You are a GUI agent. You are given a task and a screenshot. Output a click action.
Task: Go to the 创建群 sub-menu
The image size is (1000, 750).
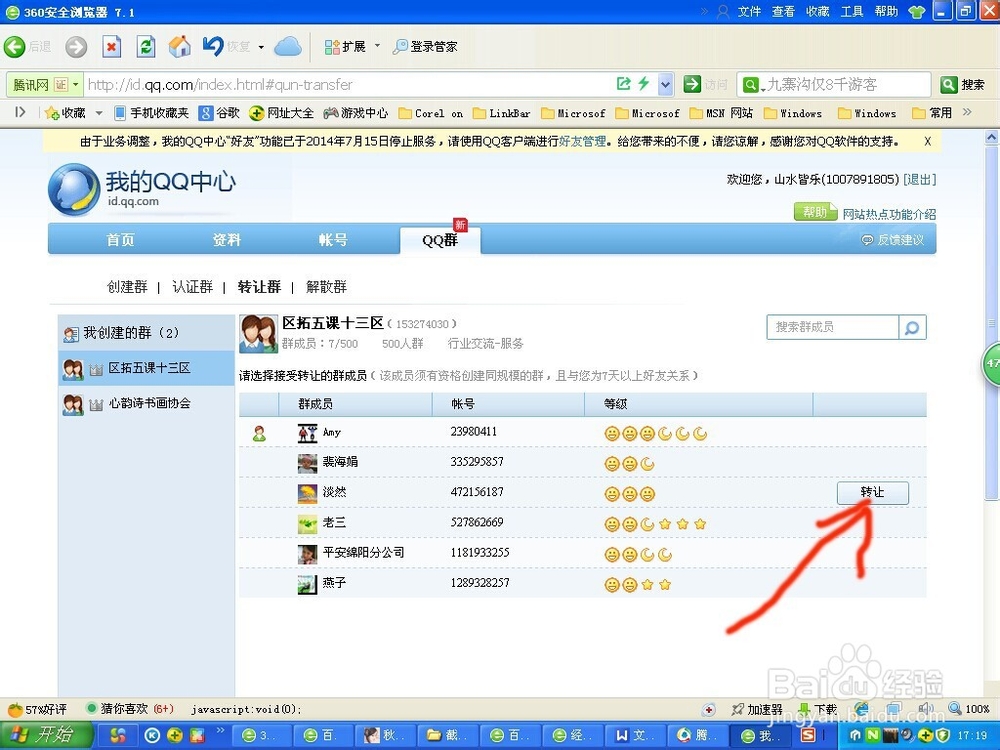point(127,287)
